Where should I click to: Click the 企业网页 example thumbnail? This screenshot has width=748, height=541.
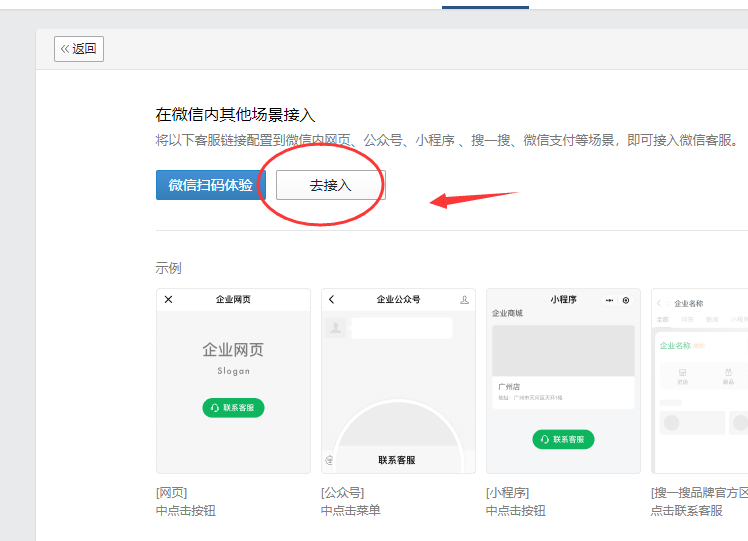(x=233, y=381)
